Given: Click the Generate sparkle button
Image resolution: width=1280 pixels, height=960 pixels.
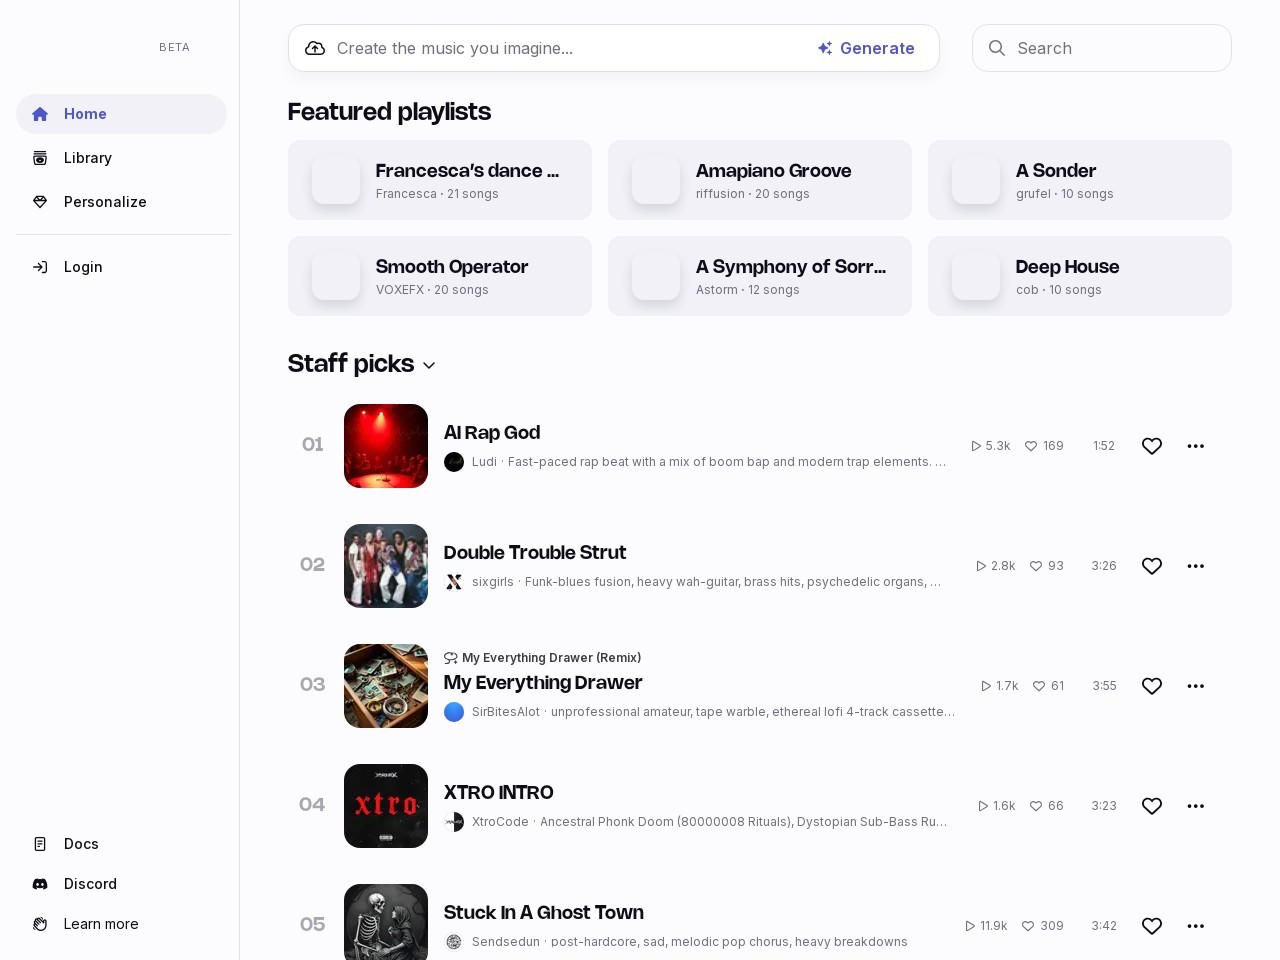Looking at the screenshot, I should 866,48.
